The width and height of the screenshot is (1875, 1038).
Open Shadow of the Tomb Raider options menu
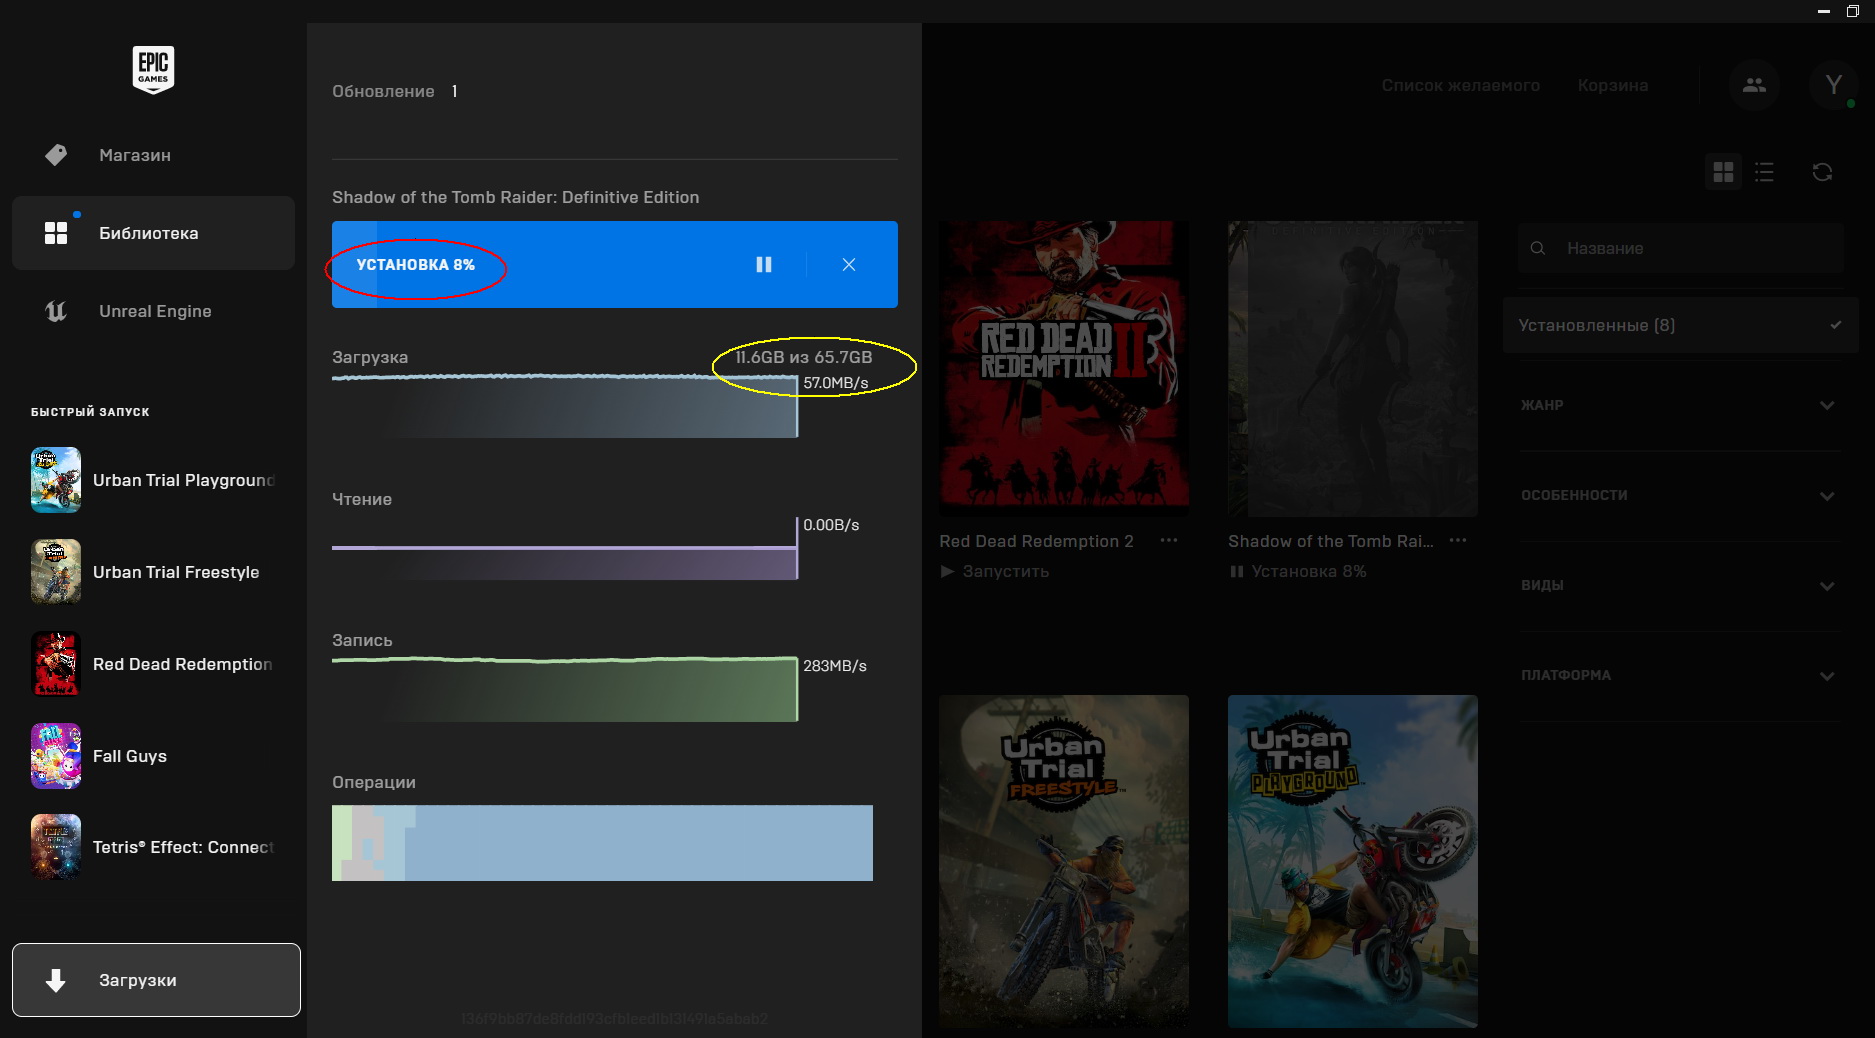point(1458,541)
